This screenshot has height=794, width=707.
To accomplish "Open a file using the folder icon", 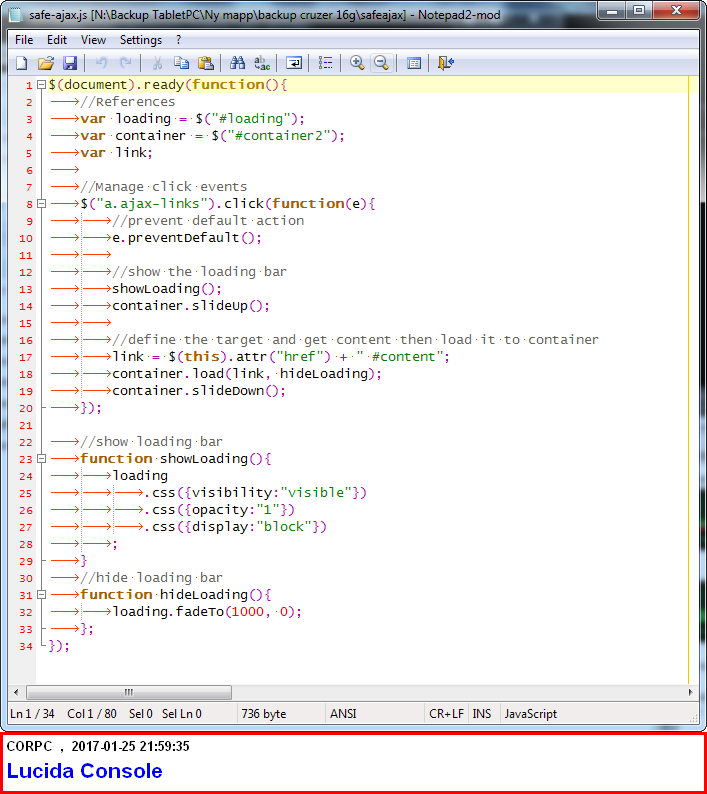I will click(45, 63).
